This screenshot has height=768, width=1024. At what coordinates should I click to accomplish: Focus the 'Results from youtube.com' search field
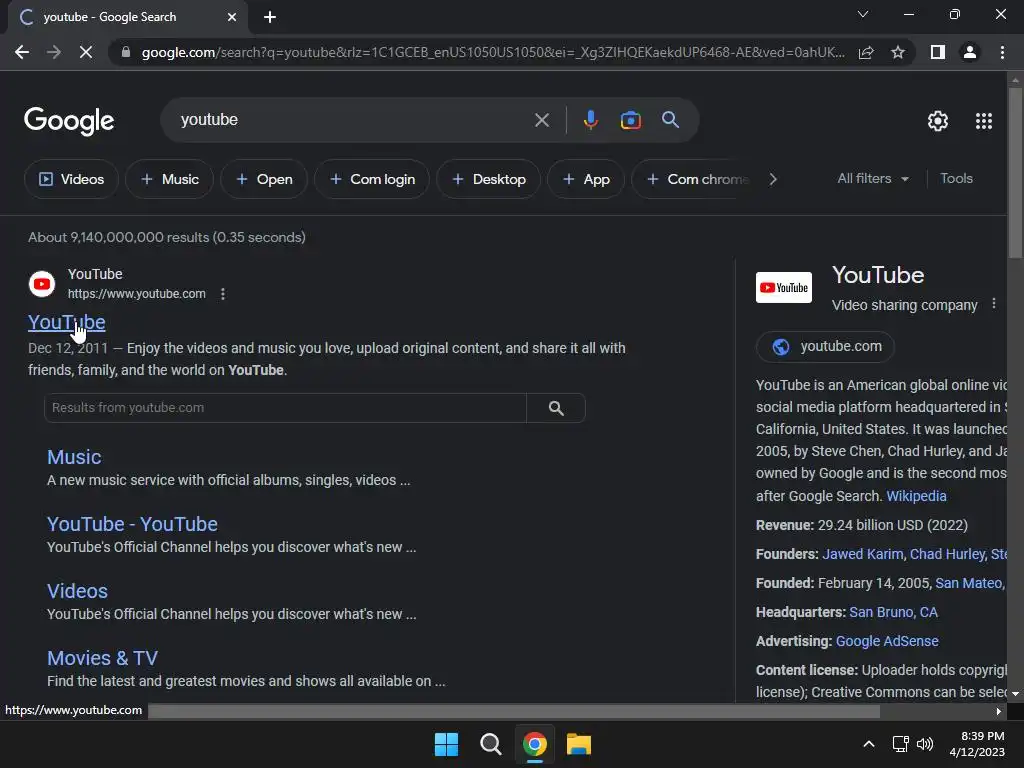(x=285, y=408)
